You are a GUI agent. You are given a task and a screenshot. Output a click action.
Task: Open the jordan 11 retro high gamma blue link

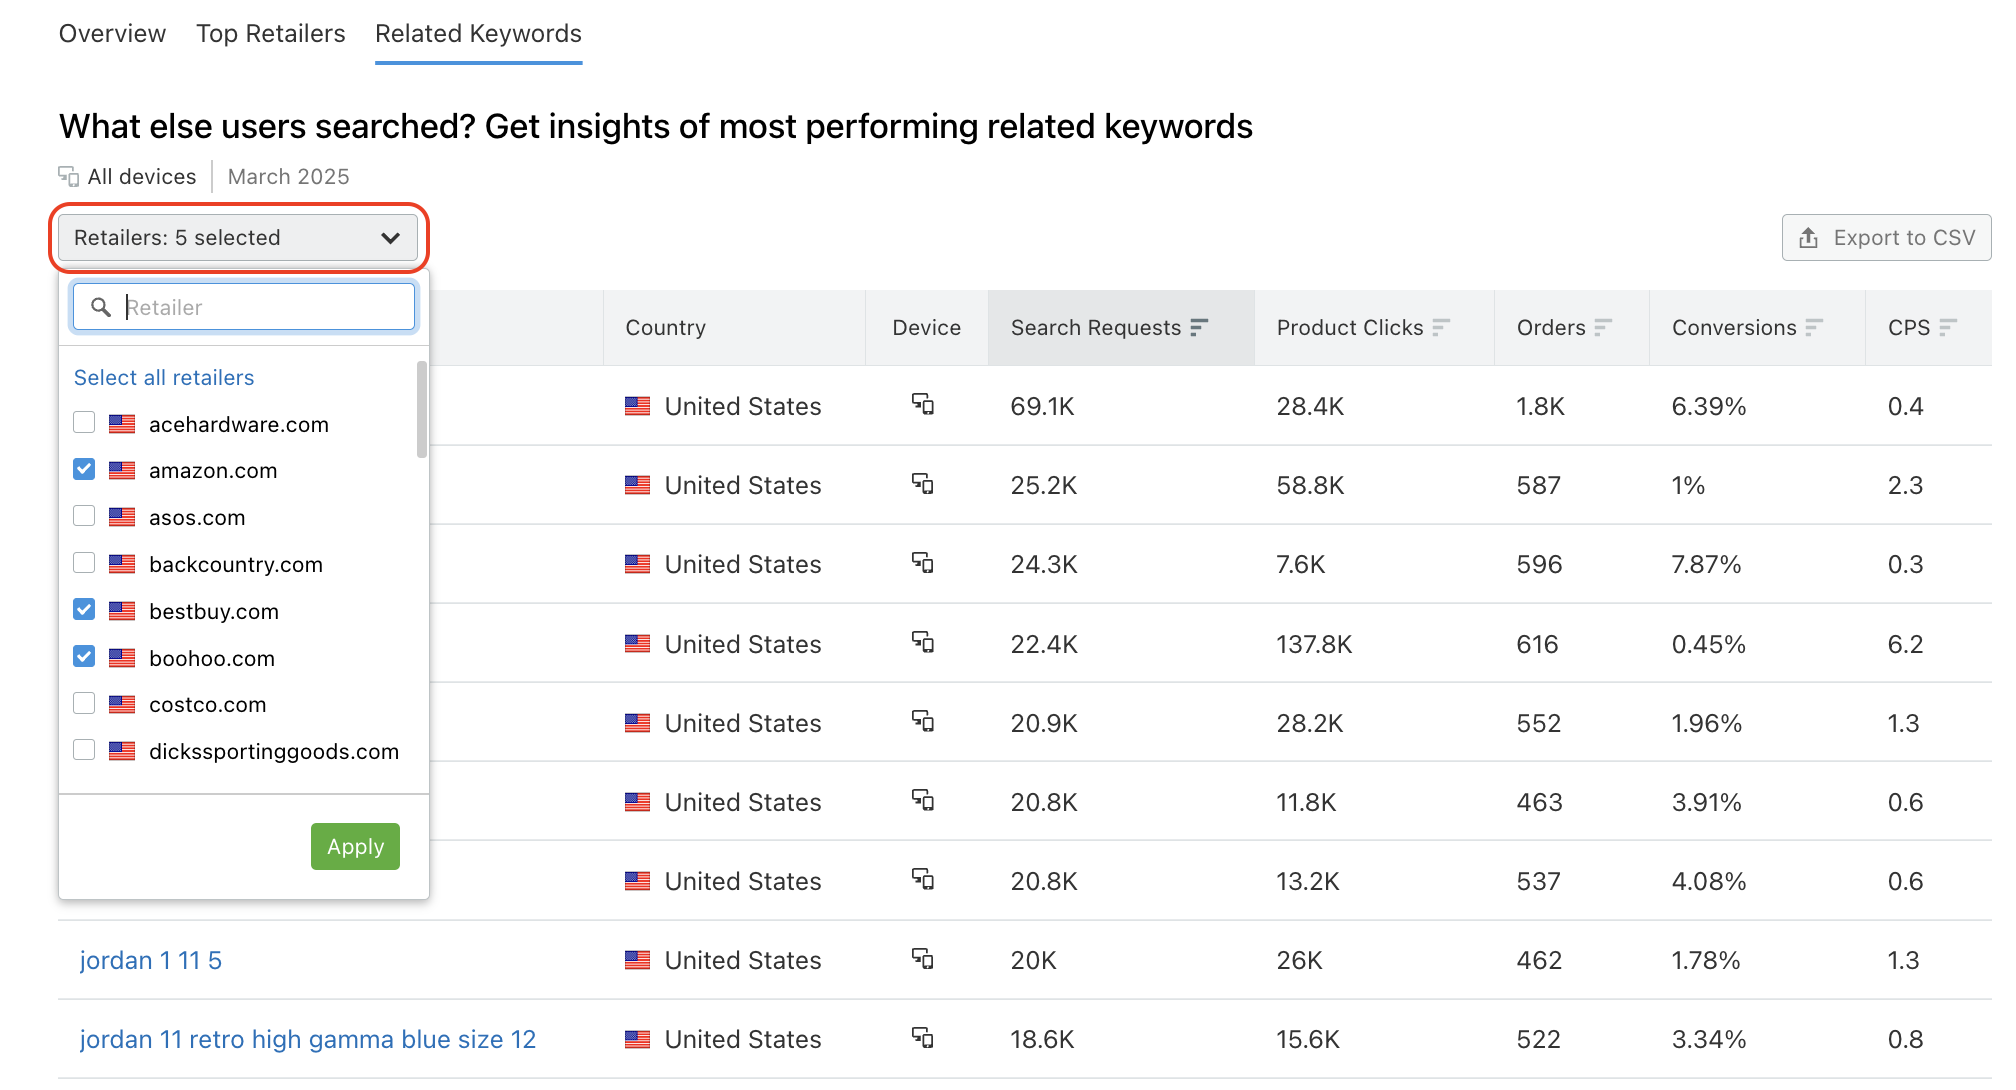point(307,1039)
